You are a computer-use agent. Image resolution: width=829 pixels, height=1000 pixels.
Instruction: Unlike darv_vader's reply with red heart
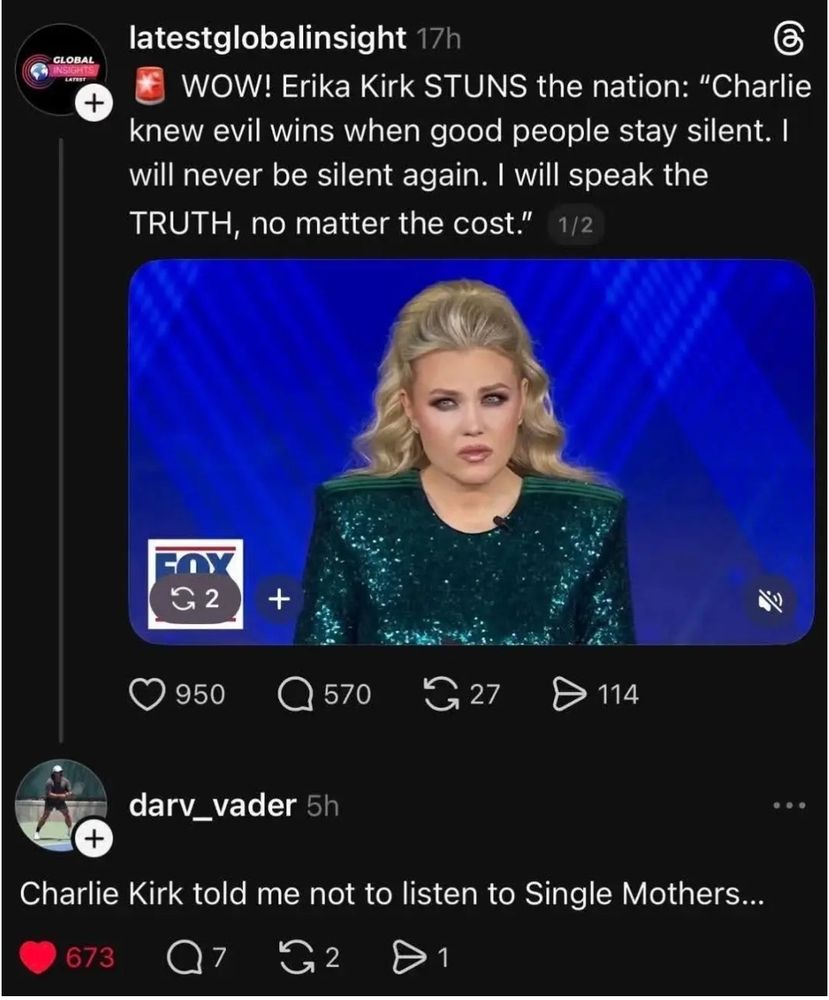pos(66,958)
